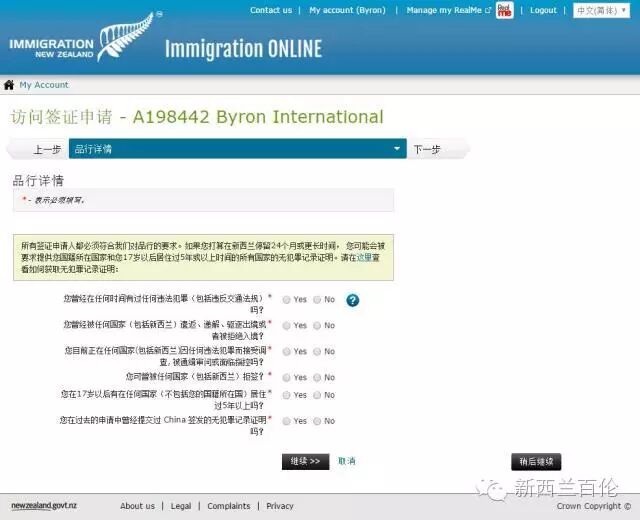Click the Crown Copyright © text

click(594, 506)
